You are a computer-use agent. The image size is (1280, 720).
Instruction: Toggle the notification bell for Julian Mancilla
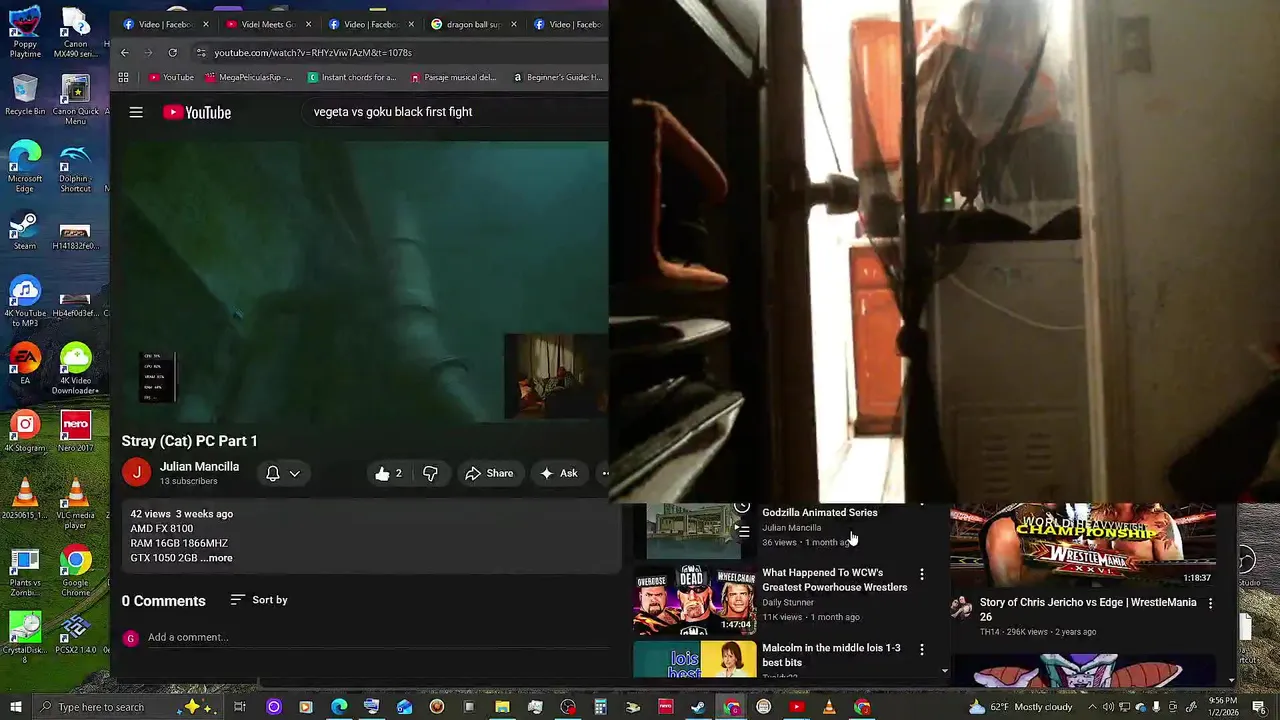click(272, 474)
